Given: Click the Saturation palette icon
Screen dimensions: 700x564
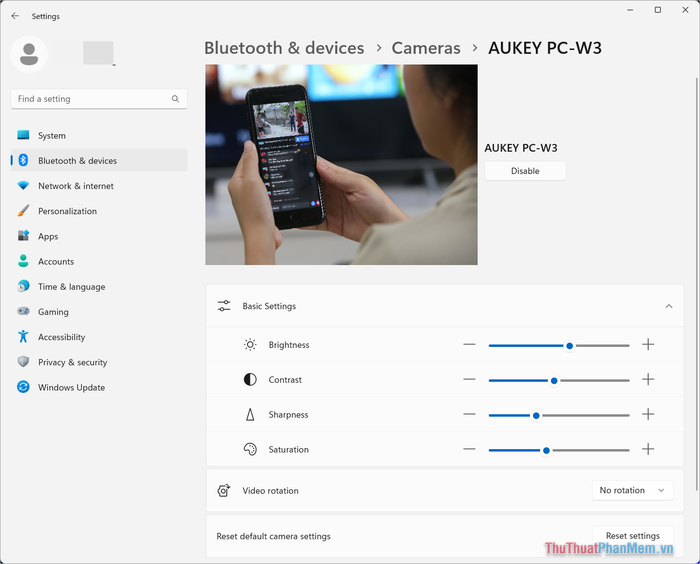Looking at the screenshot, I should (x=250, y=449).
